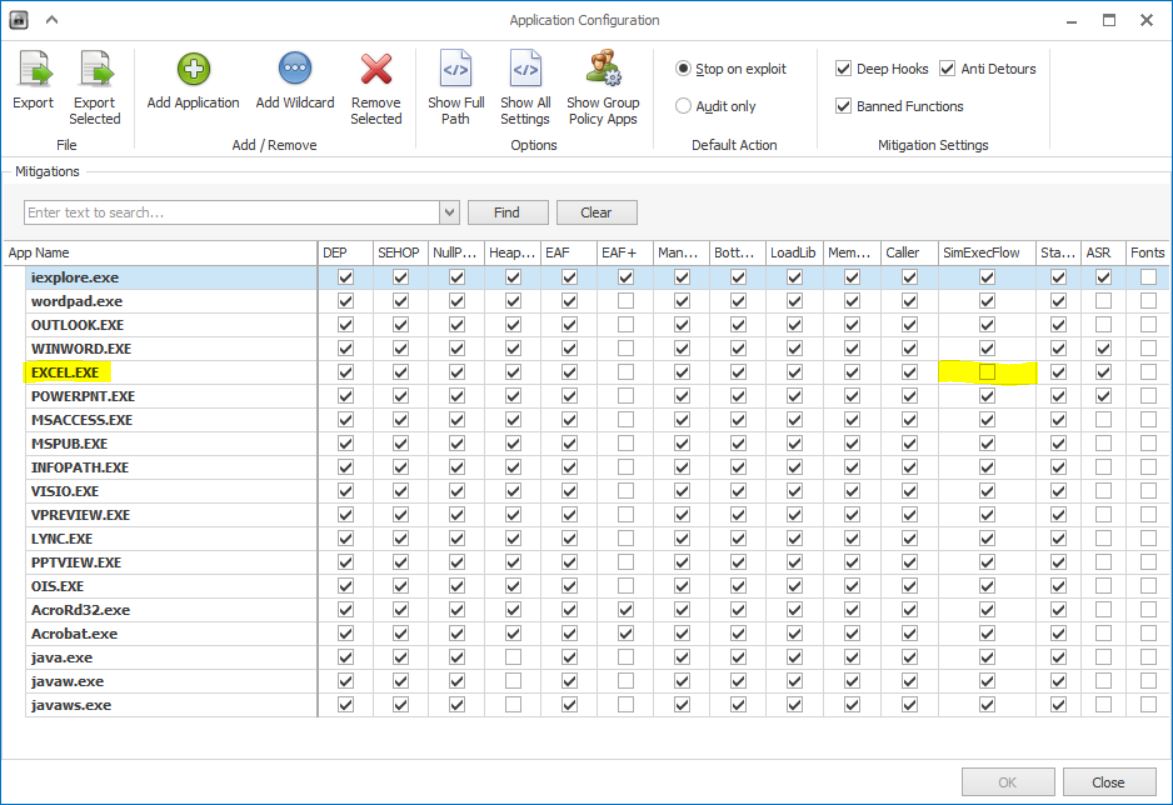
Task: Click the Show All Settings icon
Action: click(x=525, y=70)
